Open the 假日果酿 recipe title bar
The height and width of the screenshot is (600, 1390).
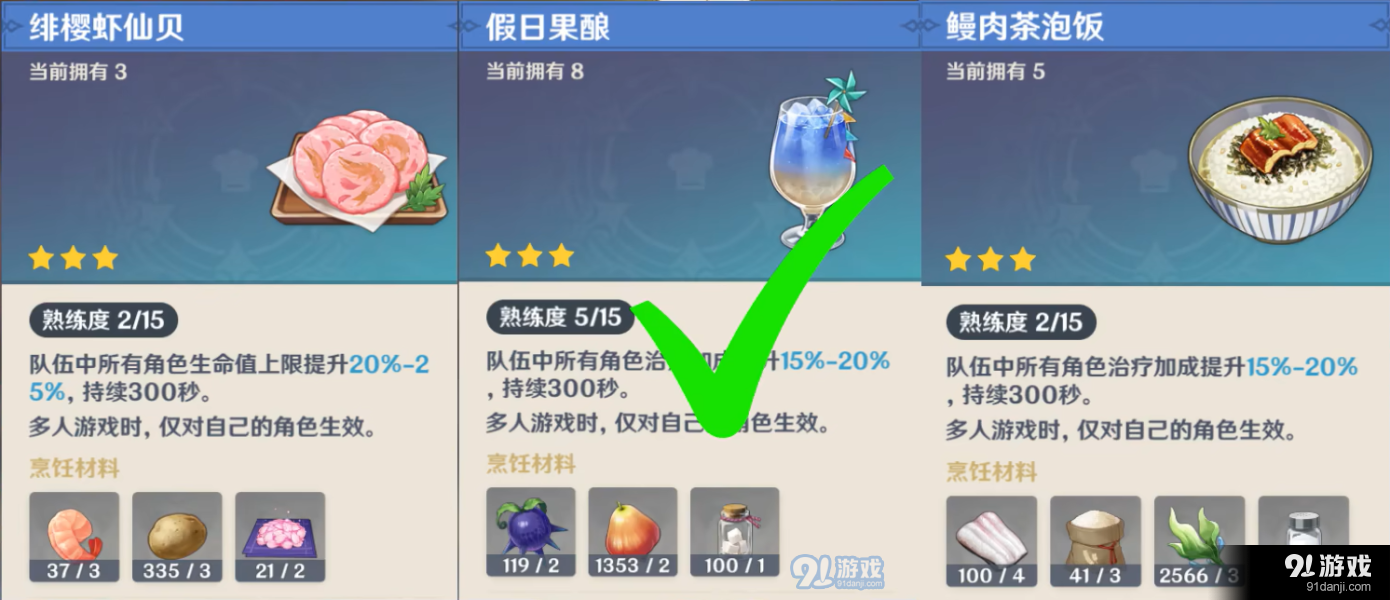tap(689, 27)
